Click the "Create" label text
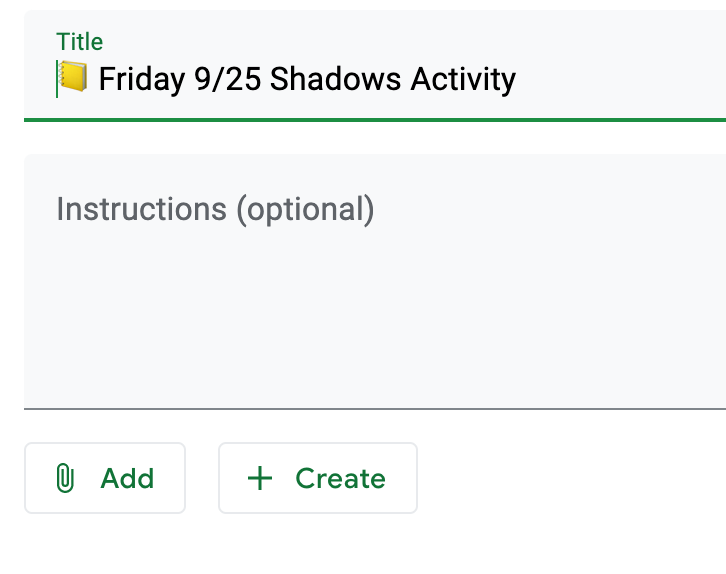 coord(340,478)
